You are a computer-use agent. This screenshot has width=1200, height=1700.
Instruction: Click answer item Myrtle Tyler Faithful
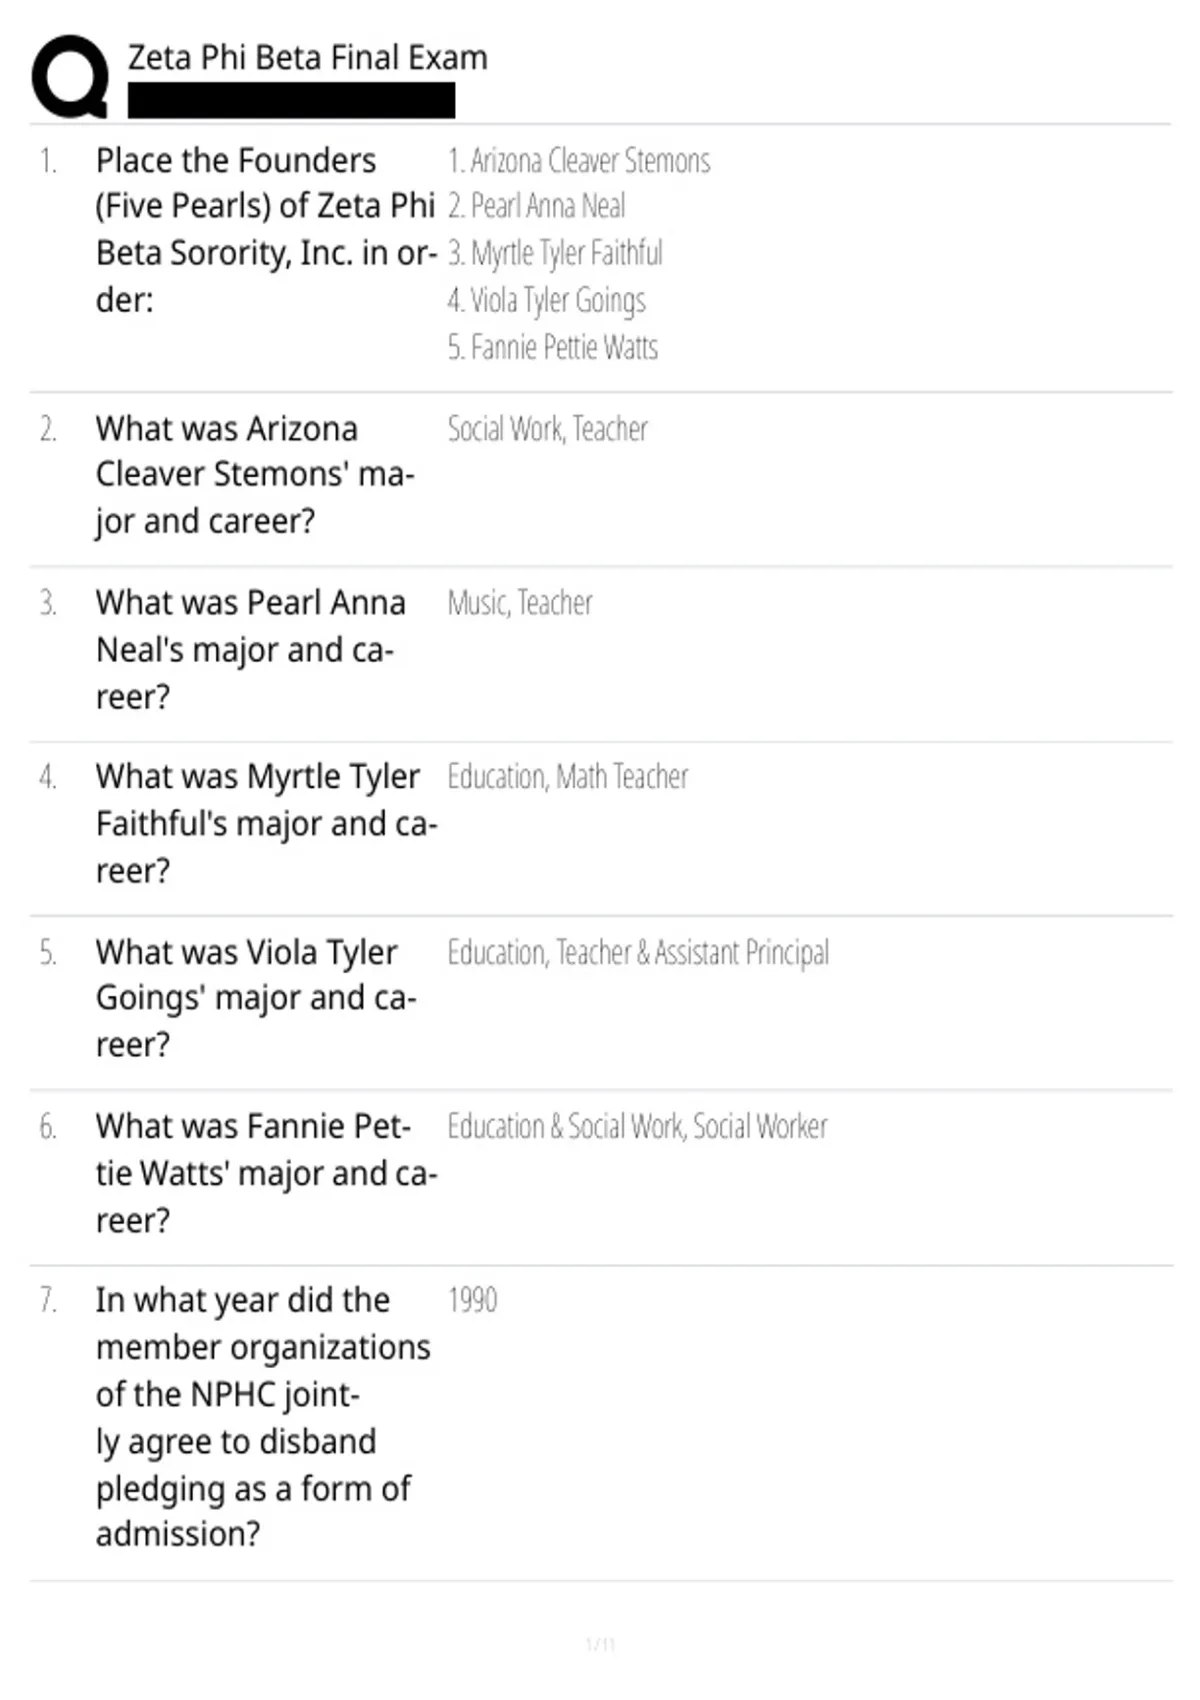[x=555, y=253]
